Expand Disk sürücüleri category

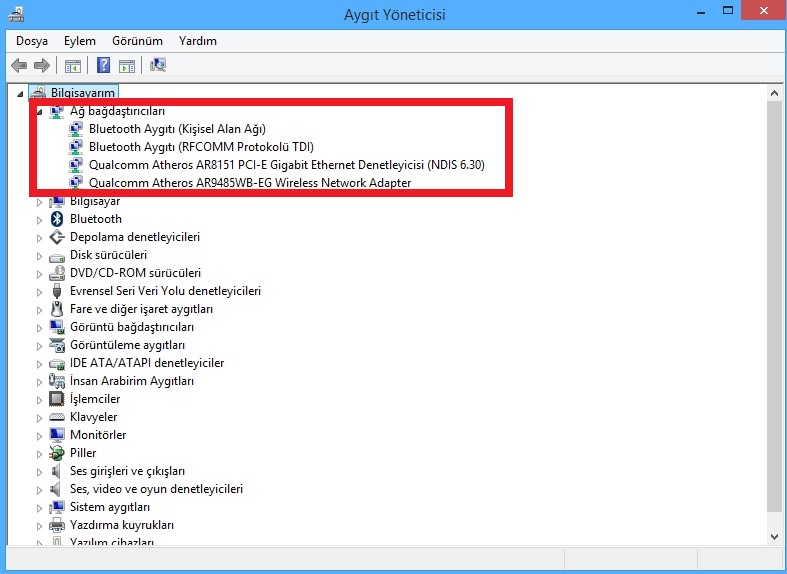39,256
